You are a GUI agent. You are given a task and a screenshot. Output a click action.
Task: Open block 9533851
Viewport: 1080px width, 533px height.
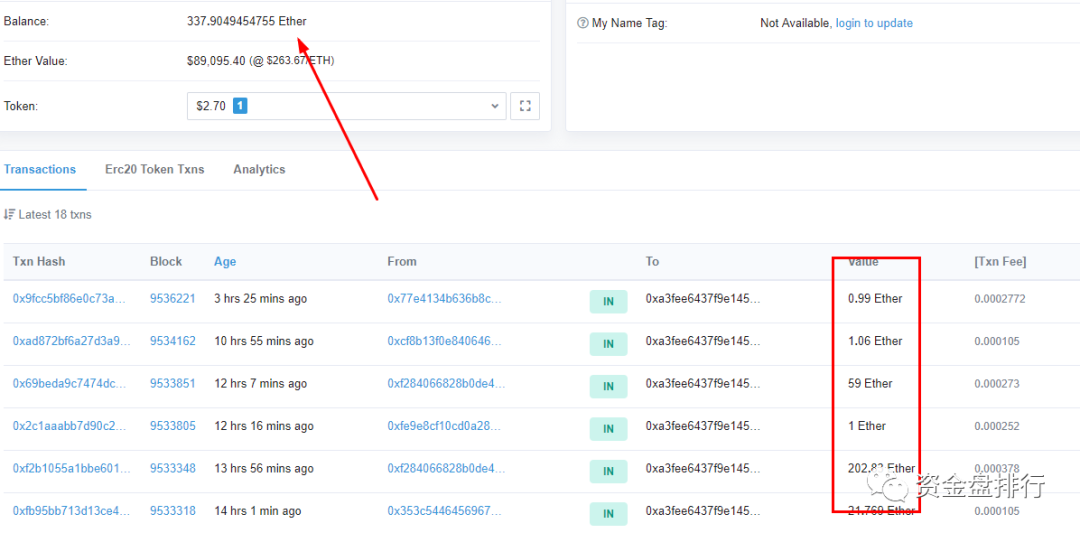point(173,384)
